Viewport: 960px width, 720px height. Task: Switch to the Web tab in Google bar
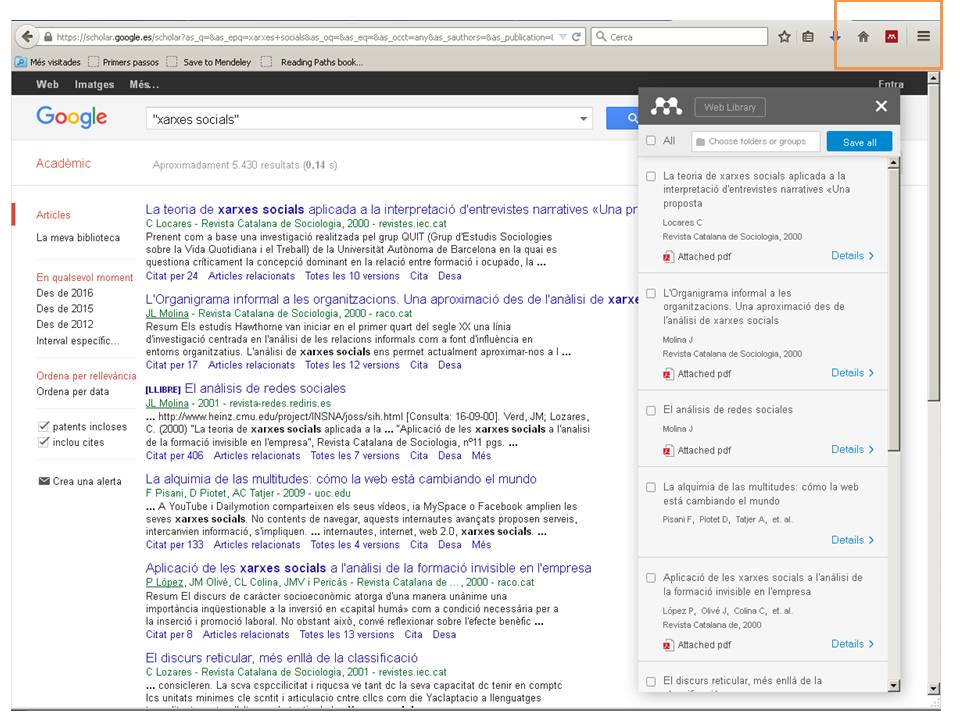(x=47, y=84)
